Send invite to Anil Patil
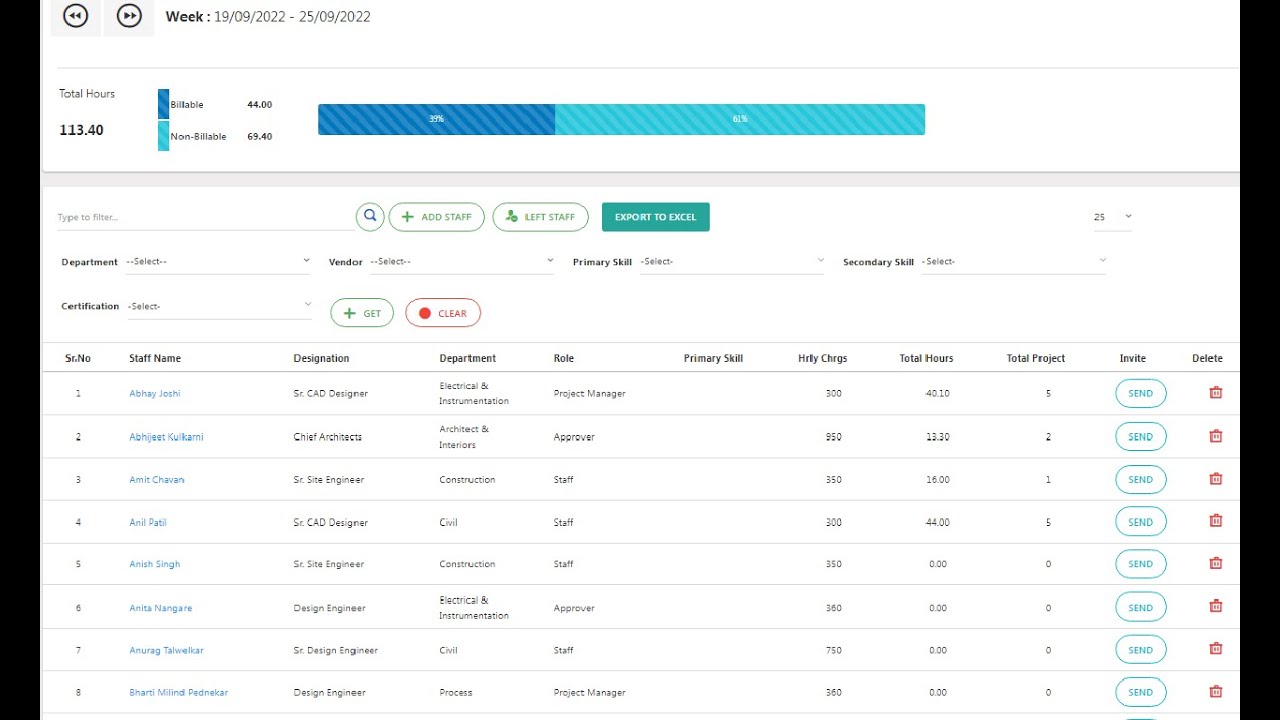 pyautogui.click(x=1141, y=522)
